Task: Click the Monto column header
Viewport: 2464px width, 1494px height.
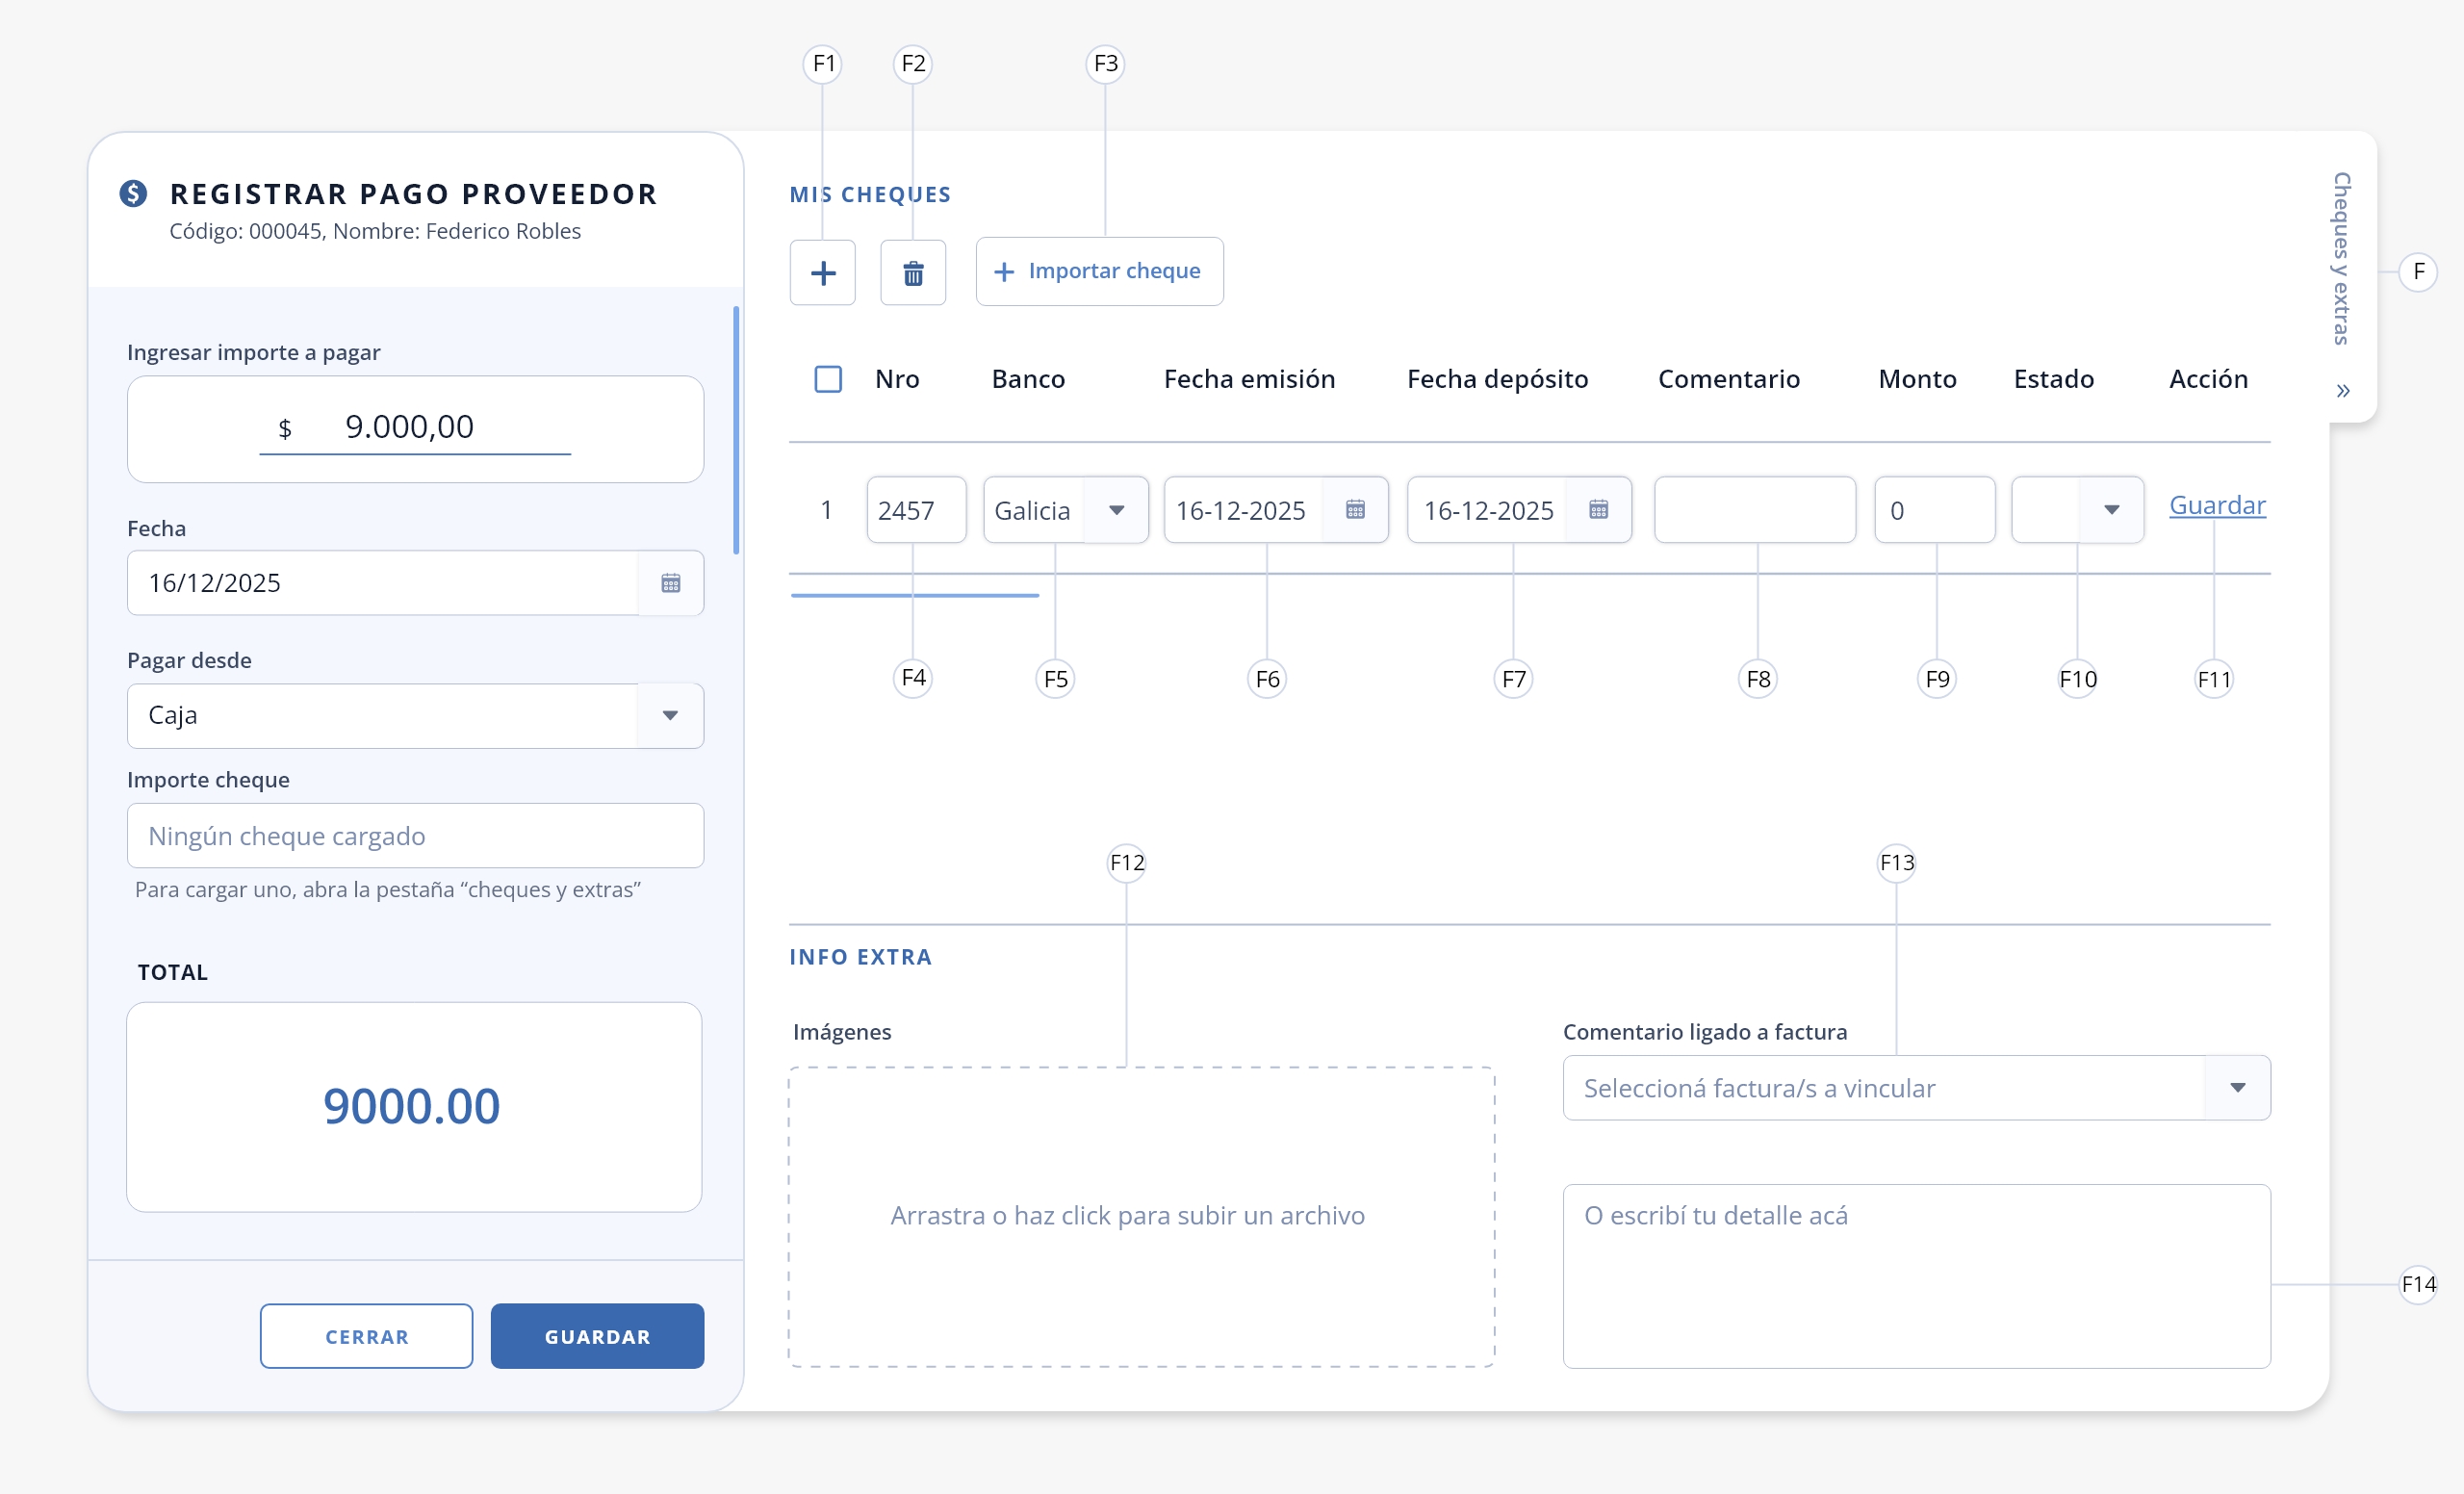Action: pyautogui.click(x=1917, y=379)
